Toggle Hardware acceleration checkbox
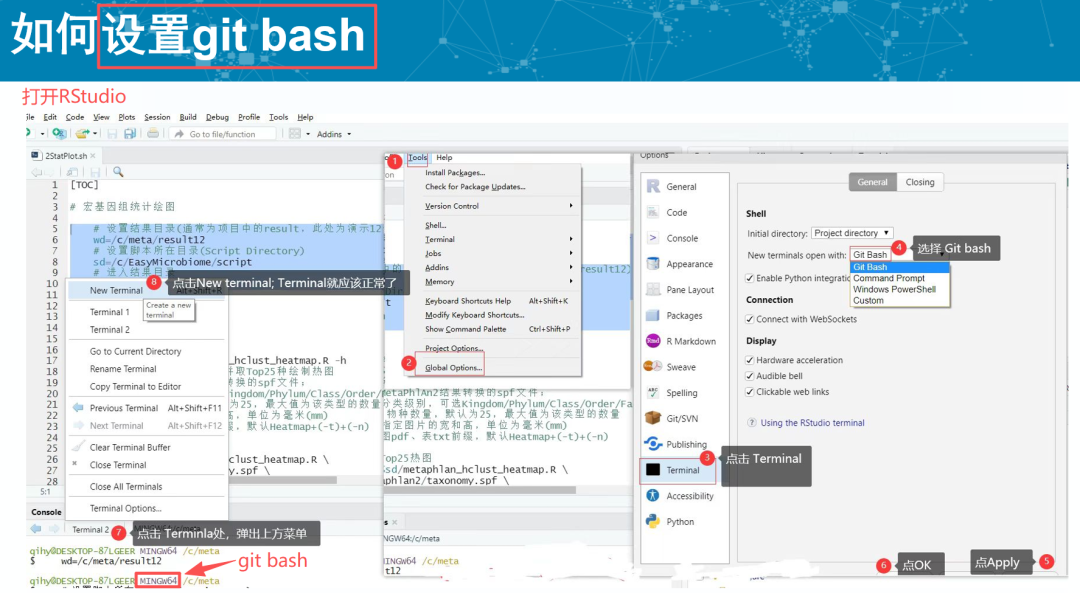The height and width of the screenshot is (593, 1080). coord(749,360)
